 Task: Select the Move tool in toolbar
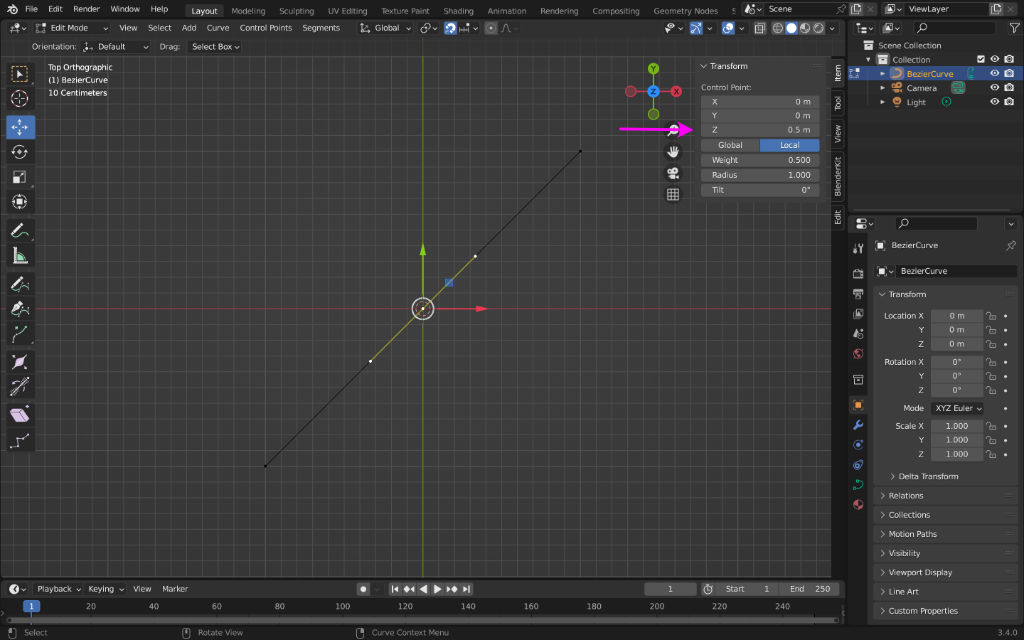[20, 127]
